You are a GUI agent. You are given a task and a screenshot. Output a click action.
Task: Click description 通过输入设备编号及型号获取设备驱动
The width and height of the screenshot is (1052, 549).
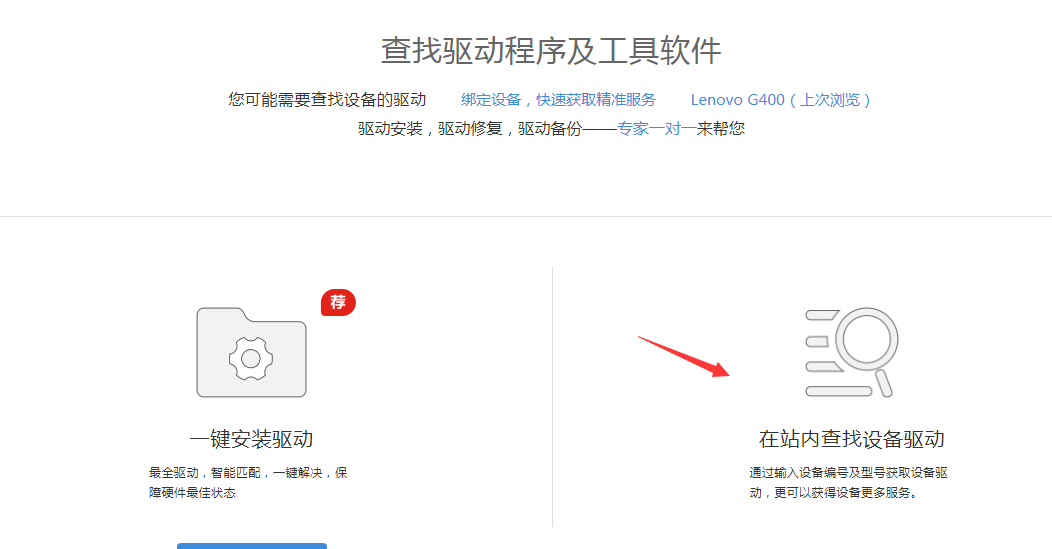click(x=849, y=483)
